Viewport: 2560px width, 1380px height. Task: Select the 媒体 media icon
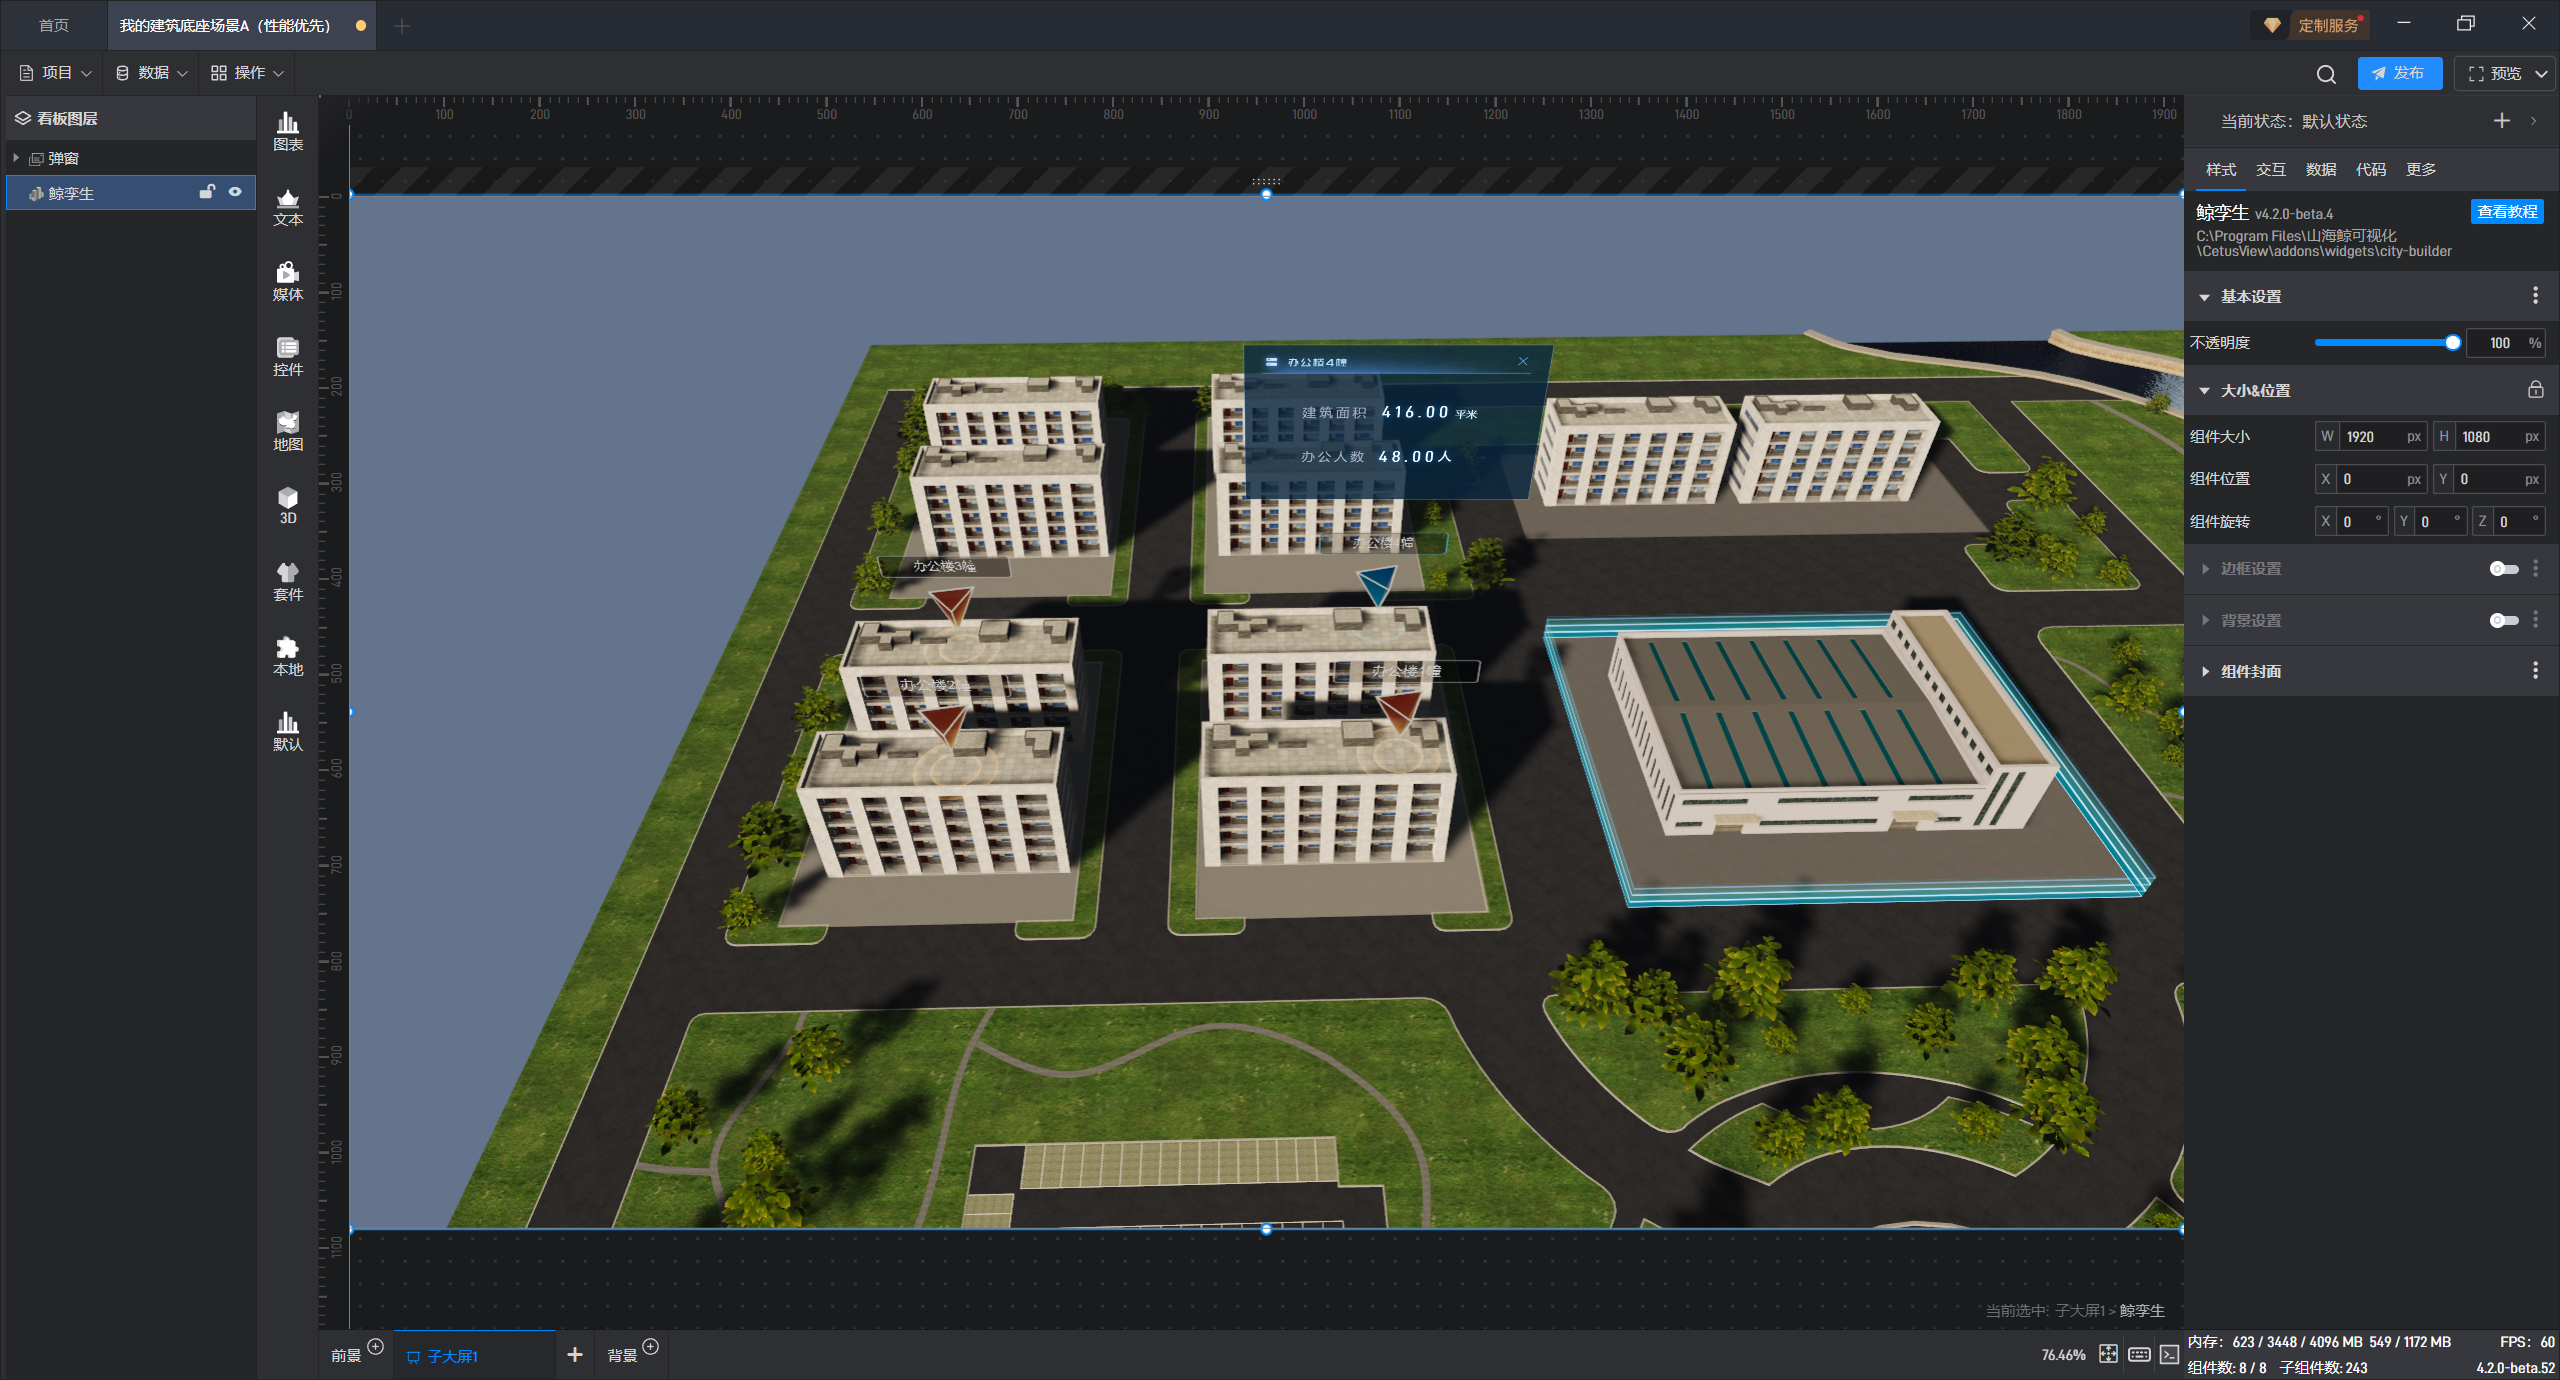288,281
